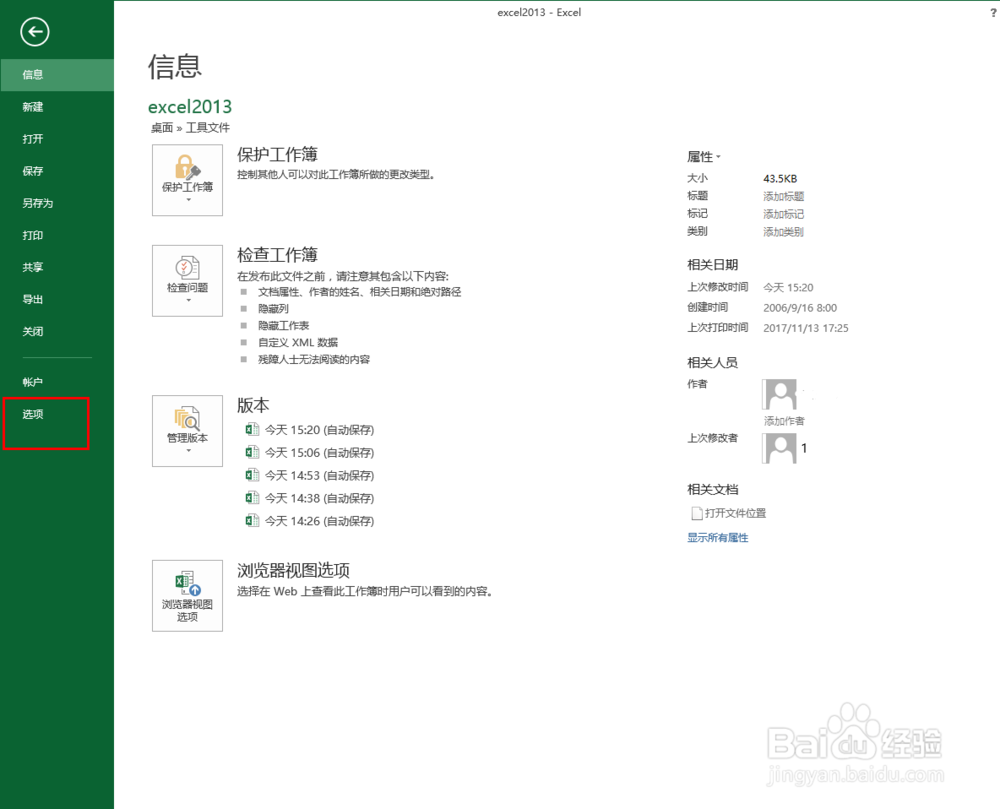Click the 自定义 XML 数据 list item

(298, 342)
